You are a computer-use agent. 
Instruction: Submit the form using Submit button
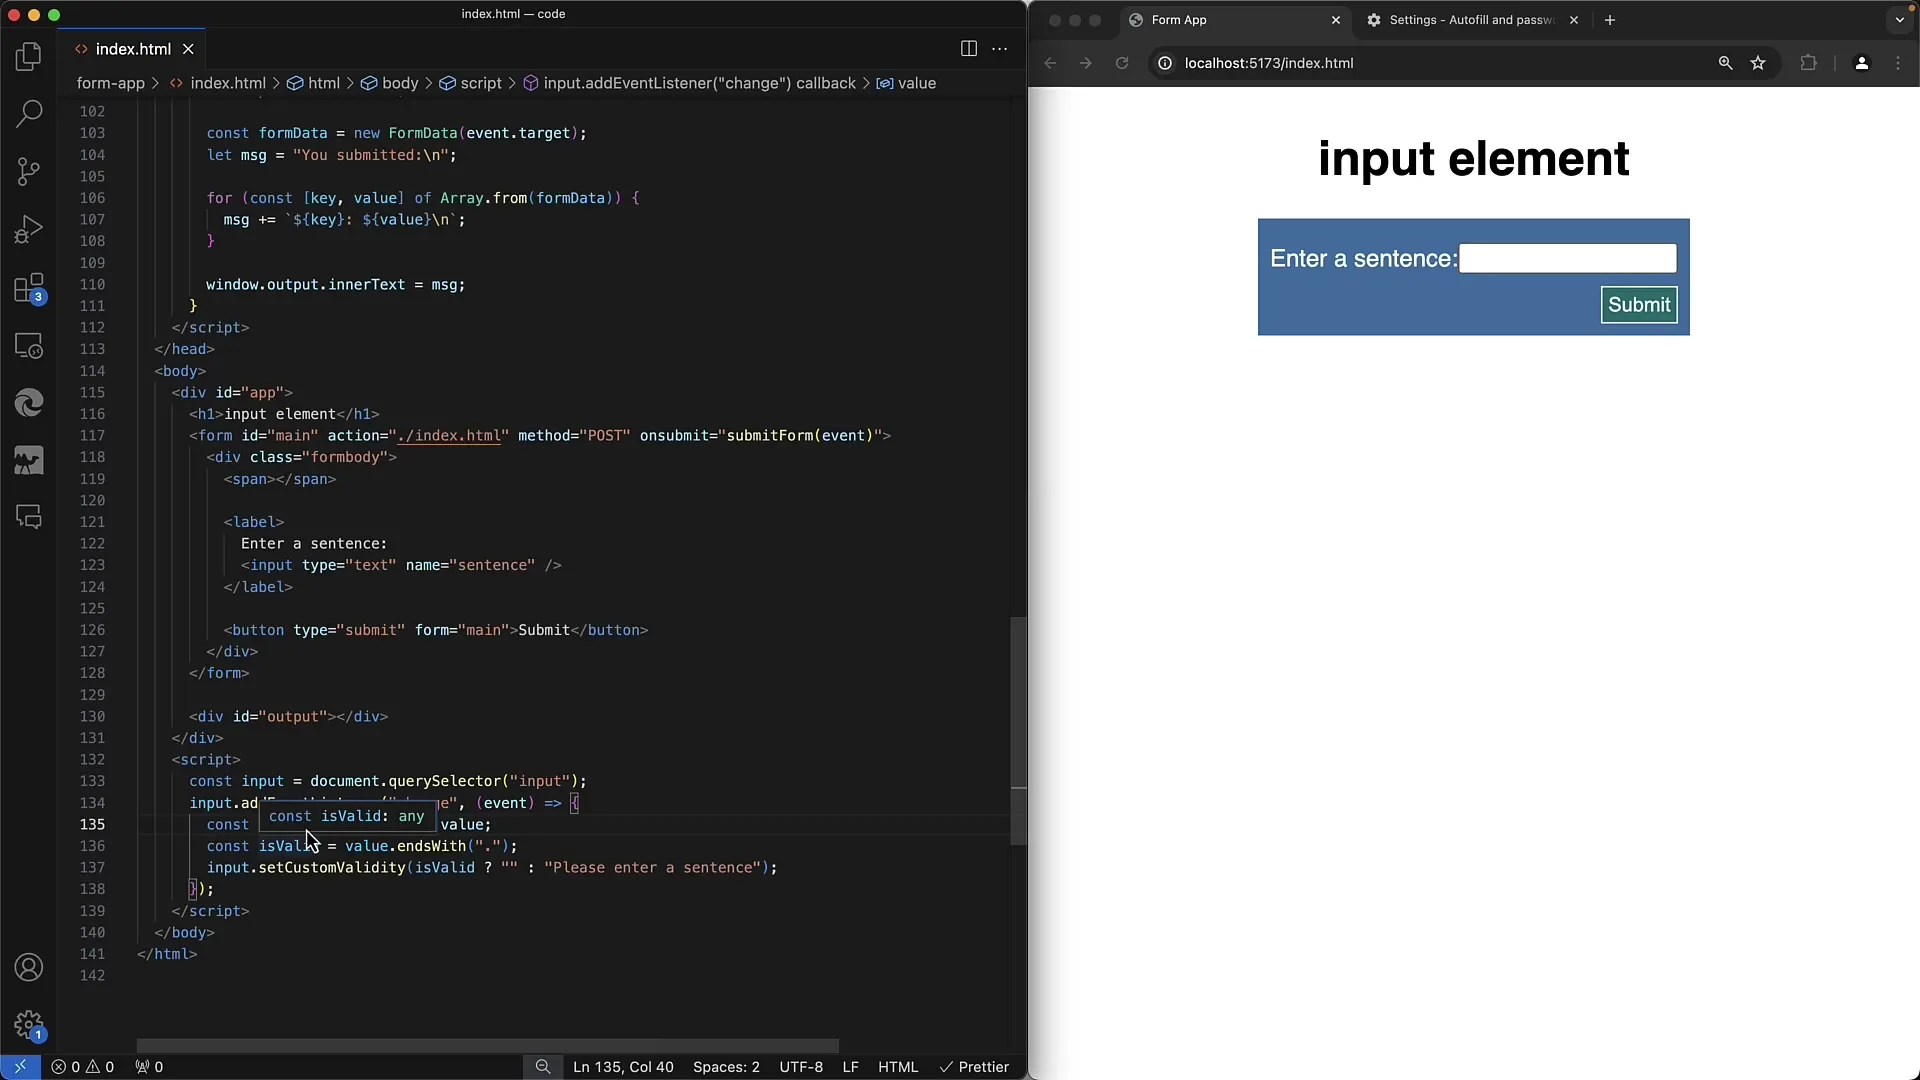1639,305
